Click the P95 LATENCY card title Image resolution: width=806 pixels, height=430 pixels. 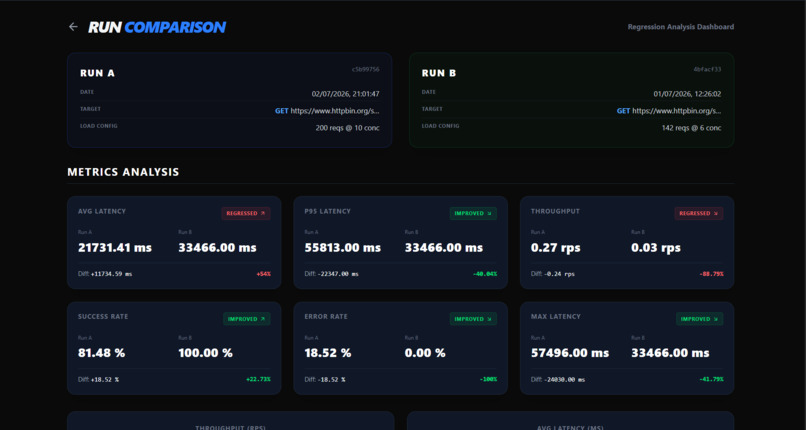click(327, 211)
